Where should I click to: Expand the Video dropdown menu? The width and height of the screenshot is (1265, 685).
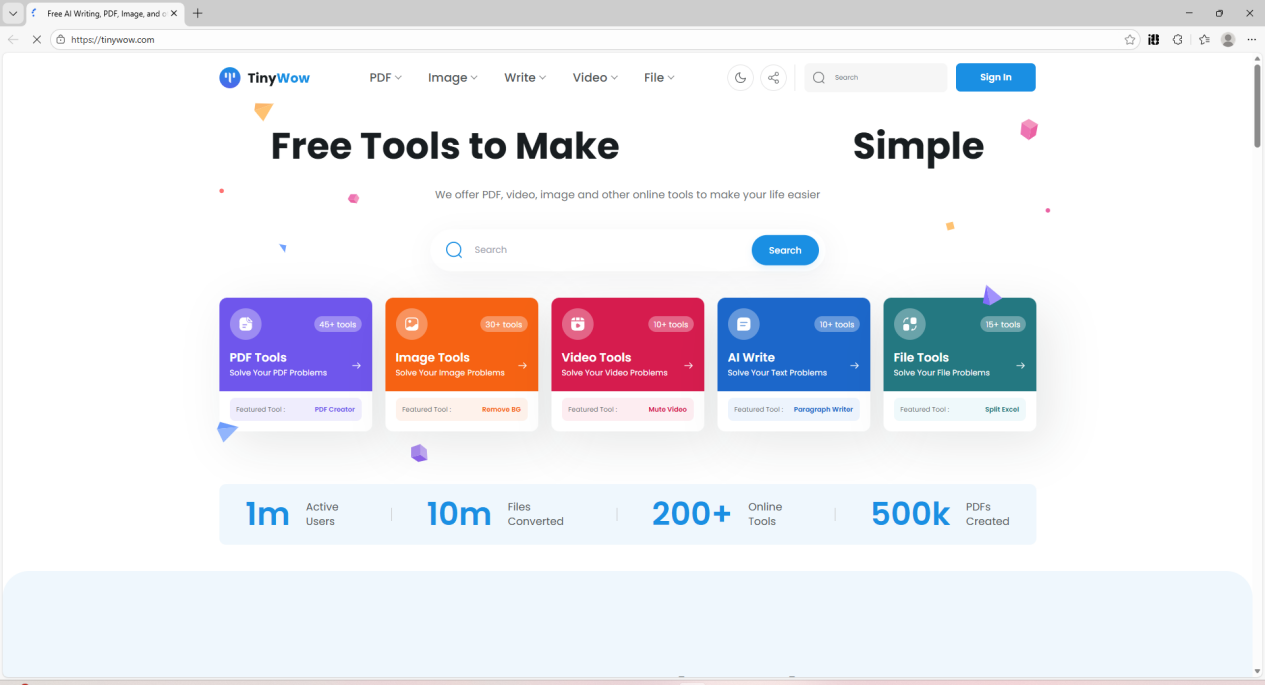tap(595, 77)
